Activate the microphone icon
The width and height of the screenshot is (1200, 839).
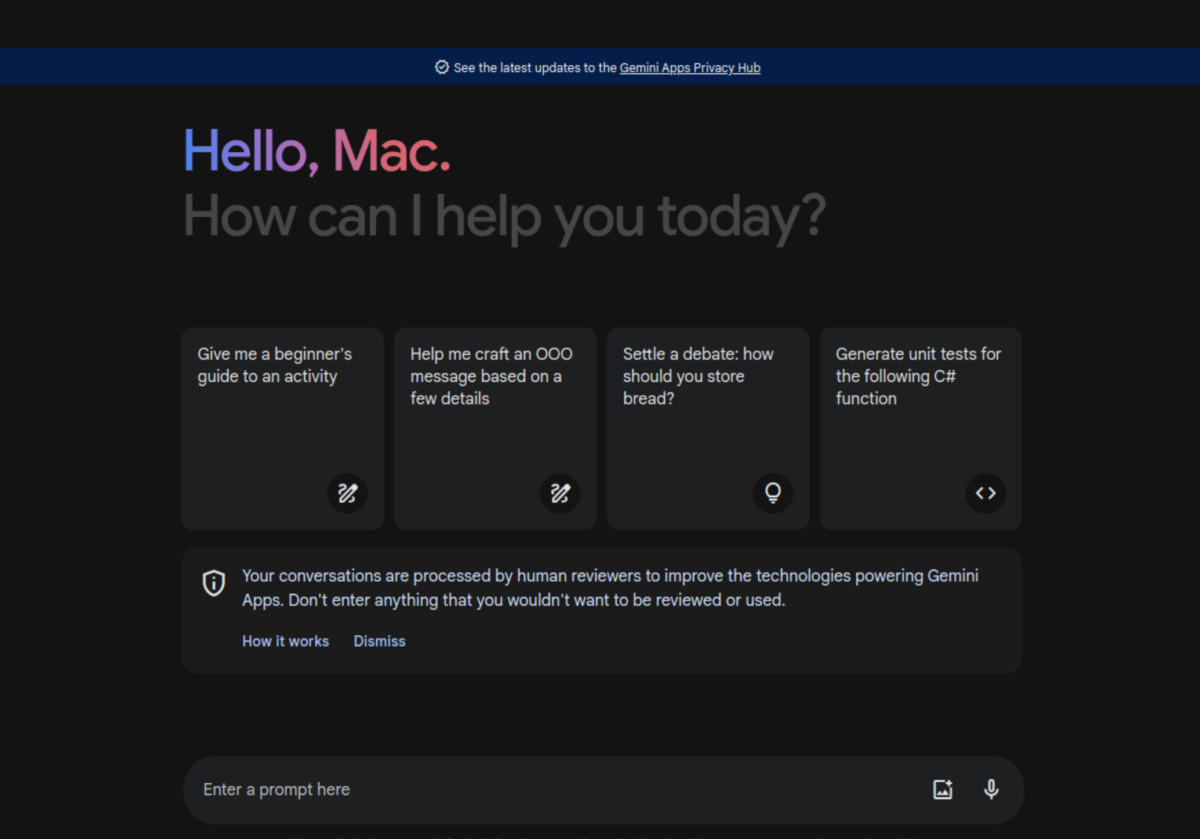pyautogui.click(x=991, y=789)
